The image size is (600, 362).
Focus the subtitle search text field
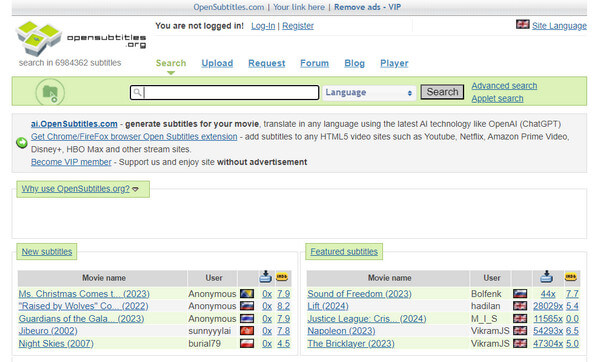coord(224,92)
